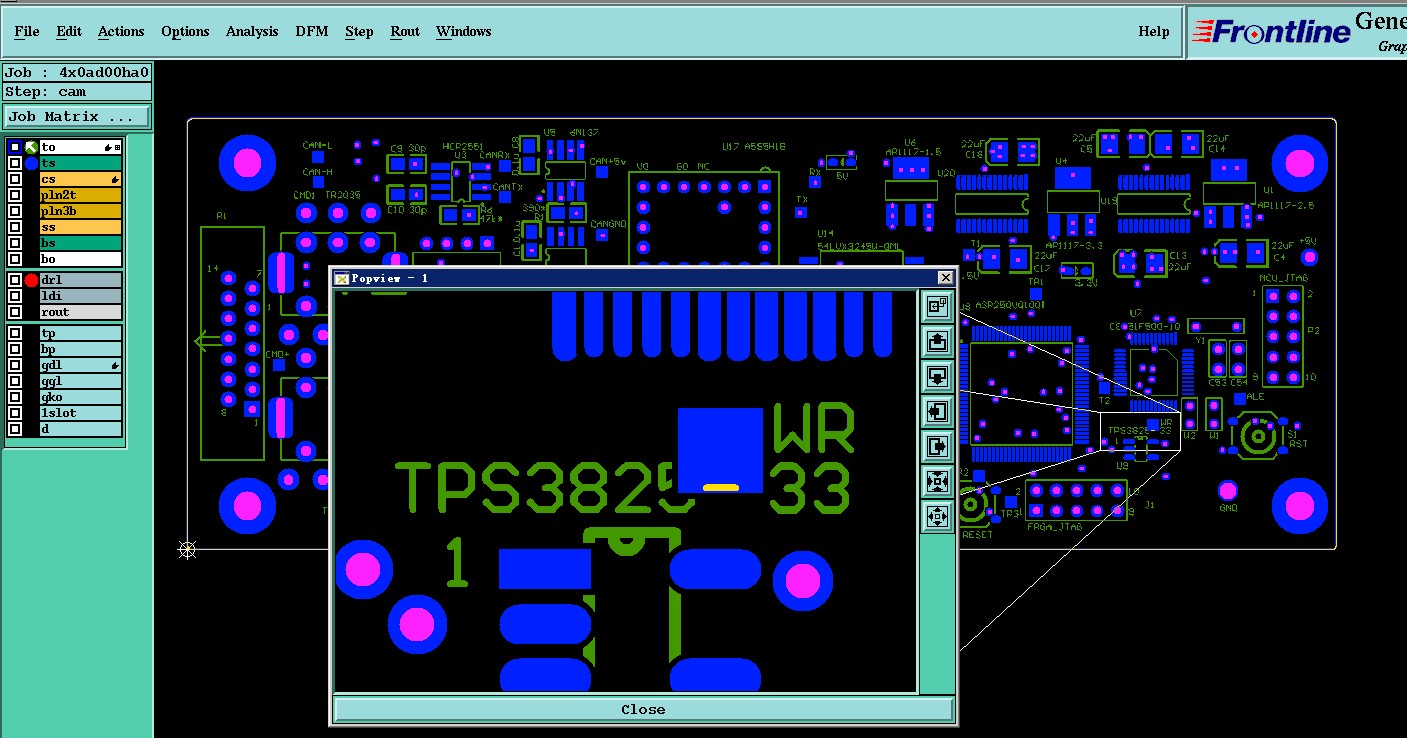This screenshot has height=738, width=1407.
Task: Click the Popview pan right icon
Action: [x=937, y=446]
